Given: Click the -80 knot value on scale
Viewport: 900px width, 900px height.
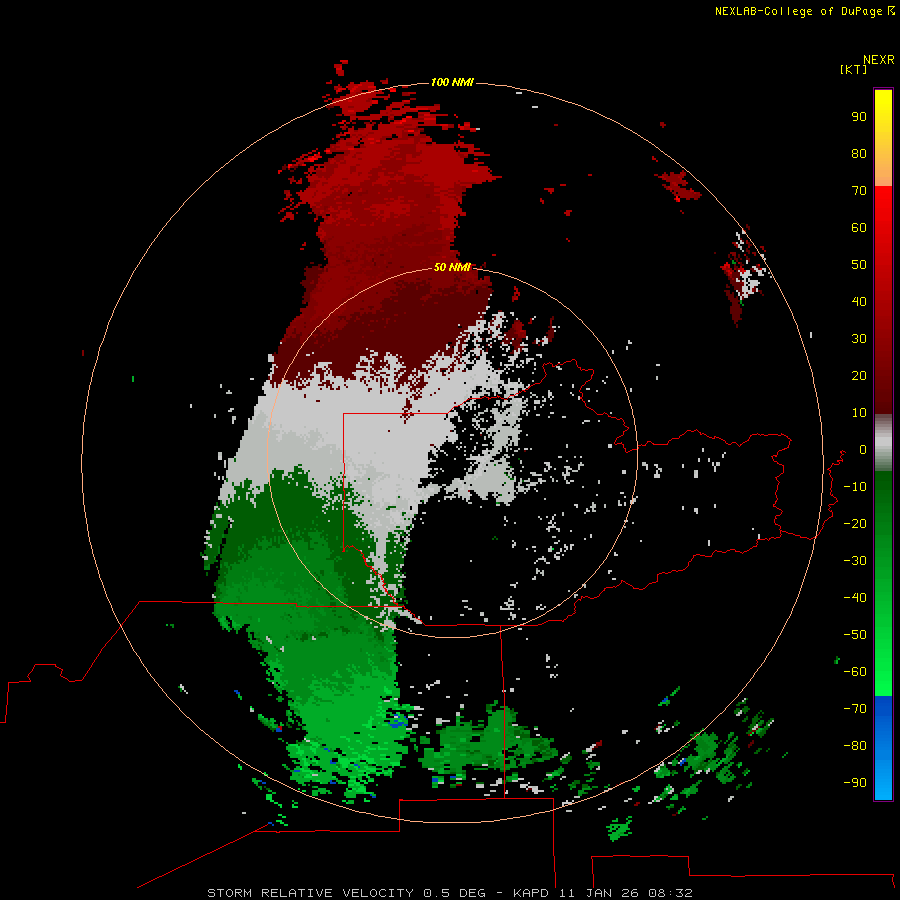Looking at the screenshot, I should [855, 746].
